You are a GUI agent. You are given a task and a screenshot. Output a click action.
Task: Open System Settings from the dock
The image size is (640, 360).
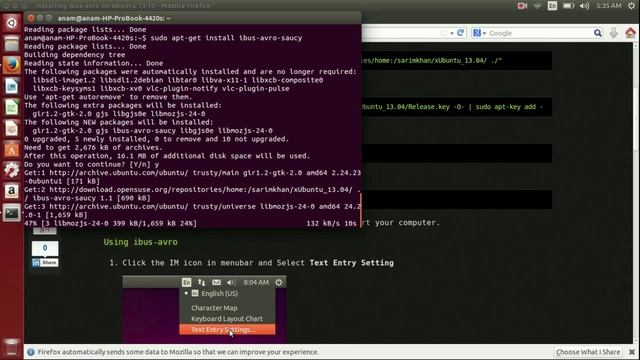coord(11,170)
